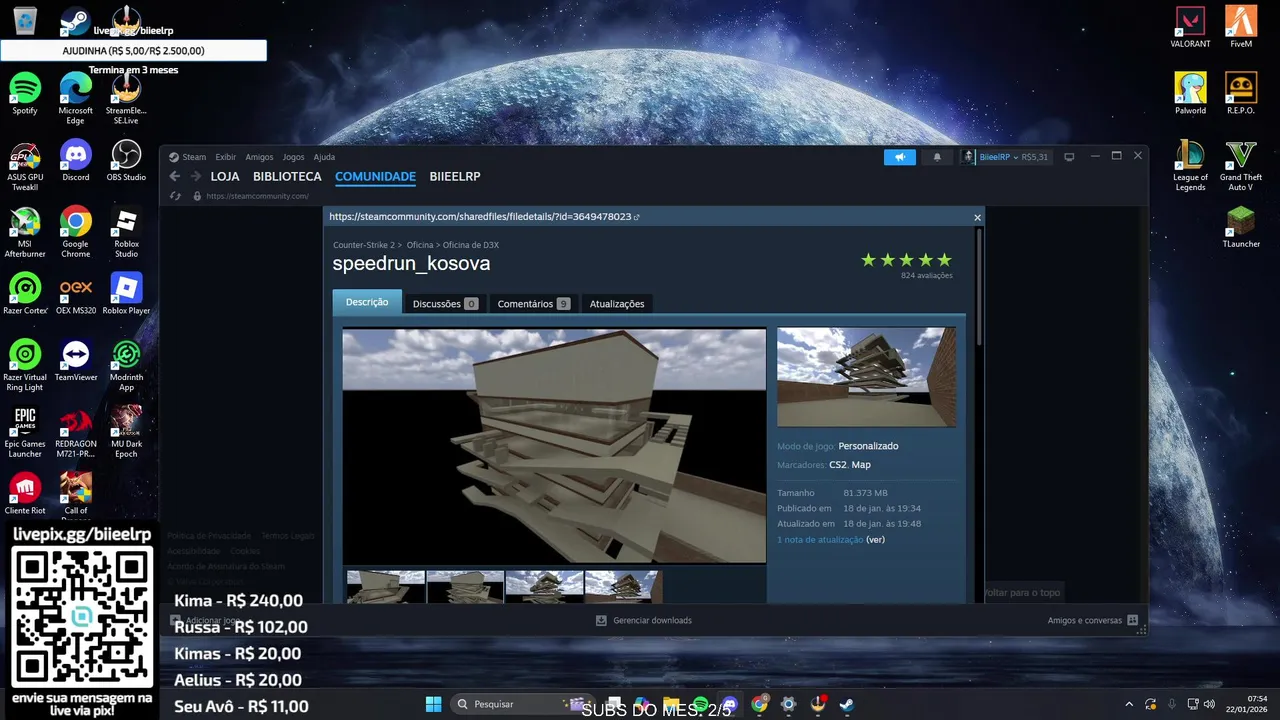
Task: Click the padlock icon beside the URL
Action: point(197,196)
